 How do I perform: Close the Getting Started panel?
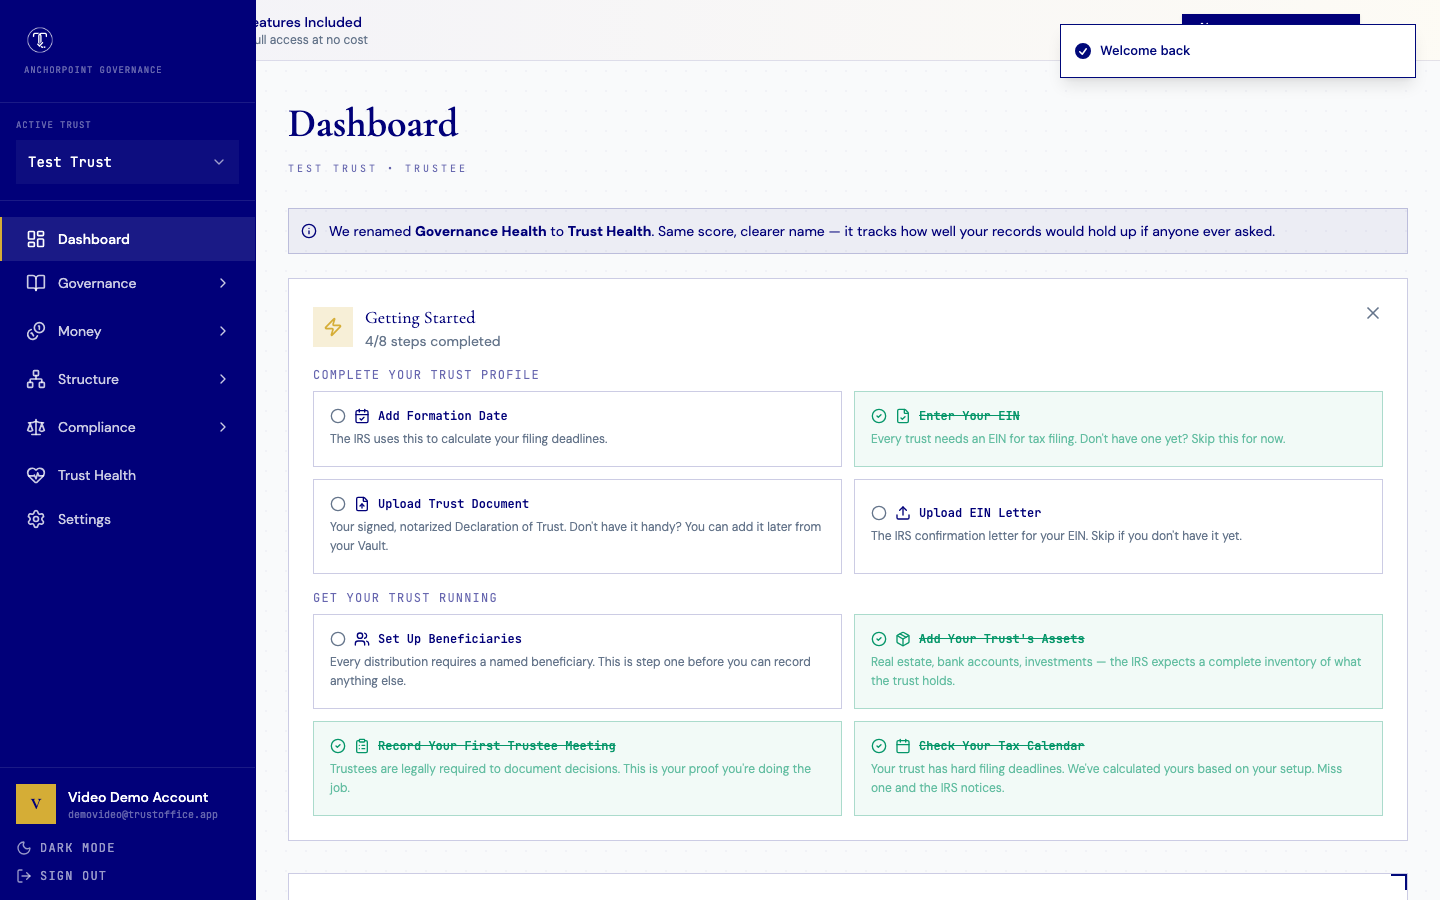[x=1373, y=313]
